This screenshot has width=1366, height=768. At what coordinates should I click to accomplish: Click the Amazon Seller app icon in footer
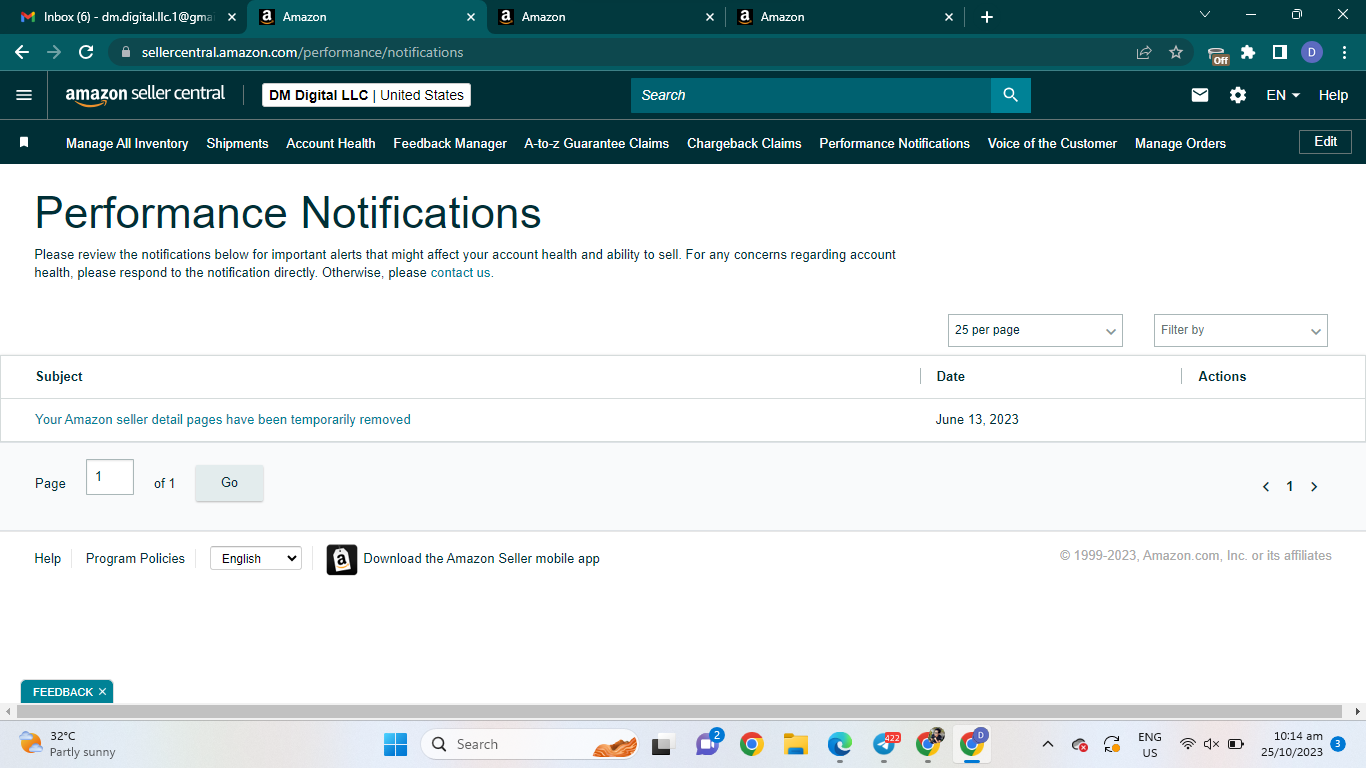click(x=342, y=559)
